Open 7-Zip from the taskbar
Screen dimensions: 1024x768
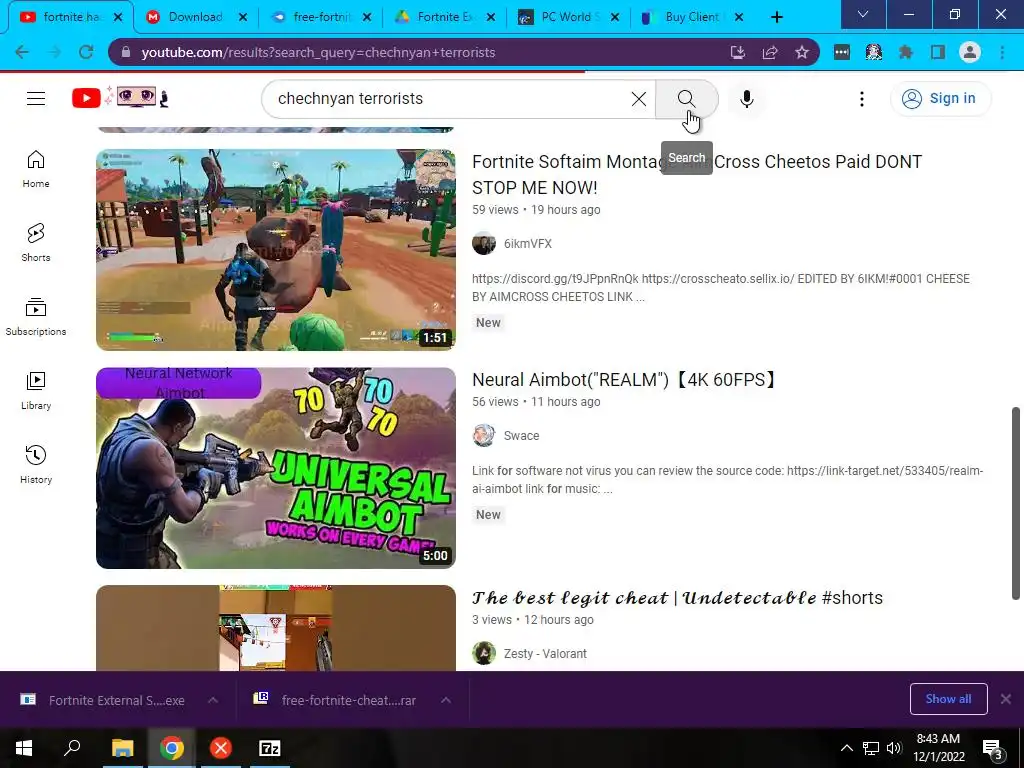[x=269, y=748]
